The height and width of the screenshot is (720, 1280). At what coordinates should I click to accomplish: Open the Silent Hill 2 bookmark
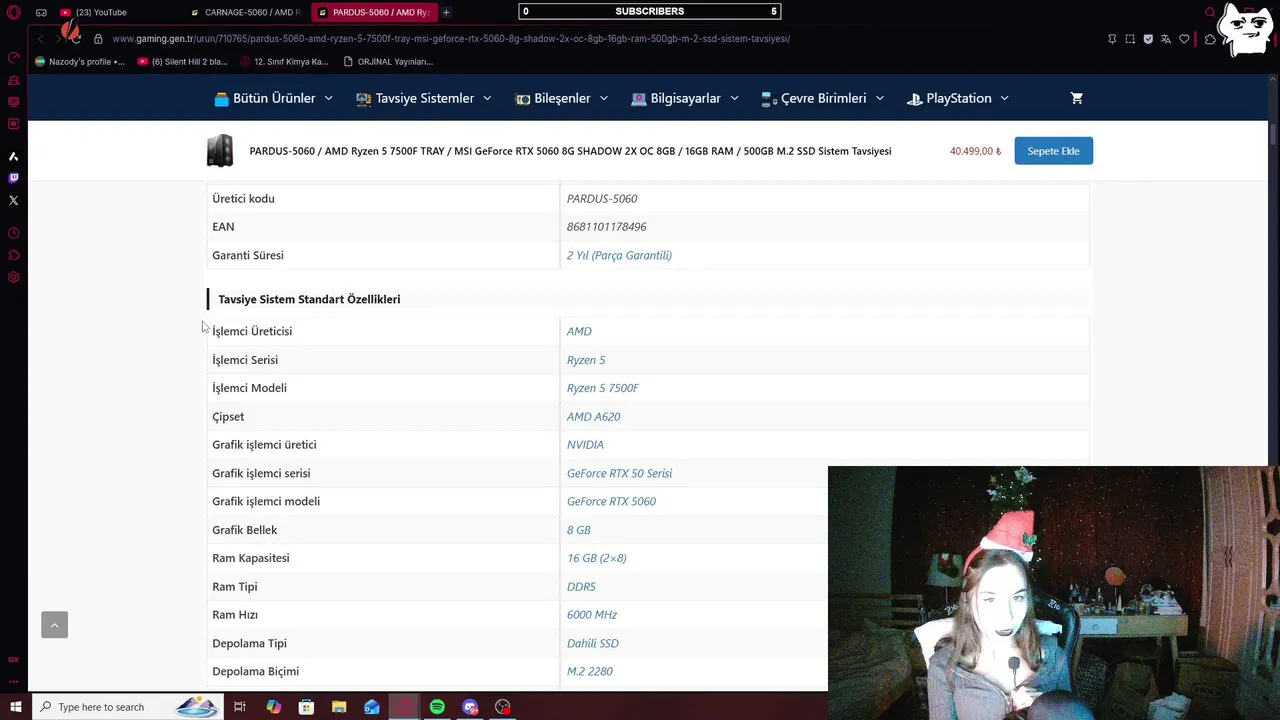(x=183, y=61)
